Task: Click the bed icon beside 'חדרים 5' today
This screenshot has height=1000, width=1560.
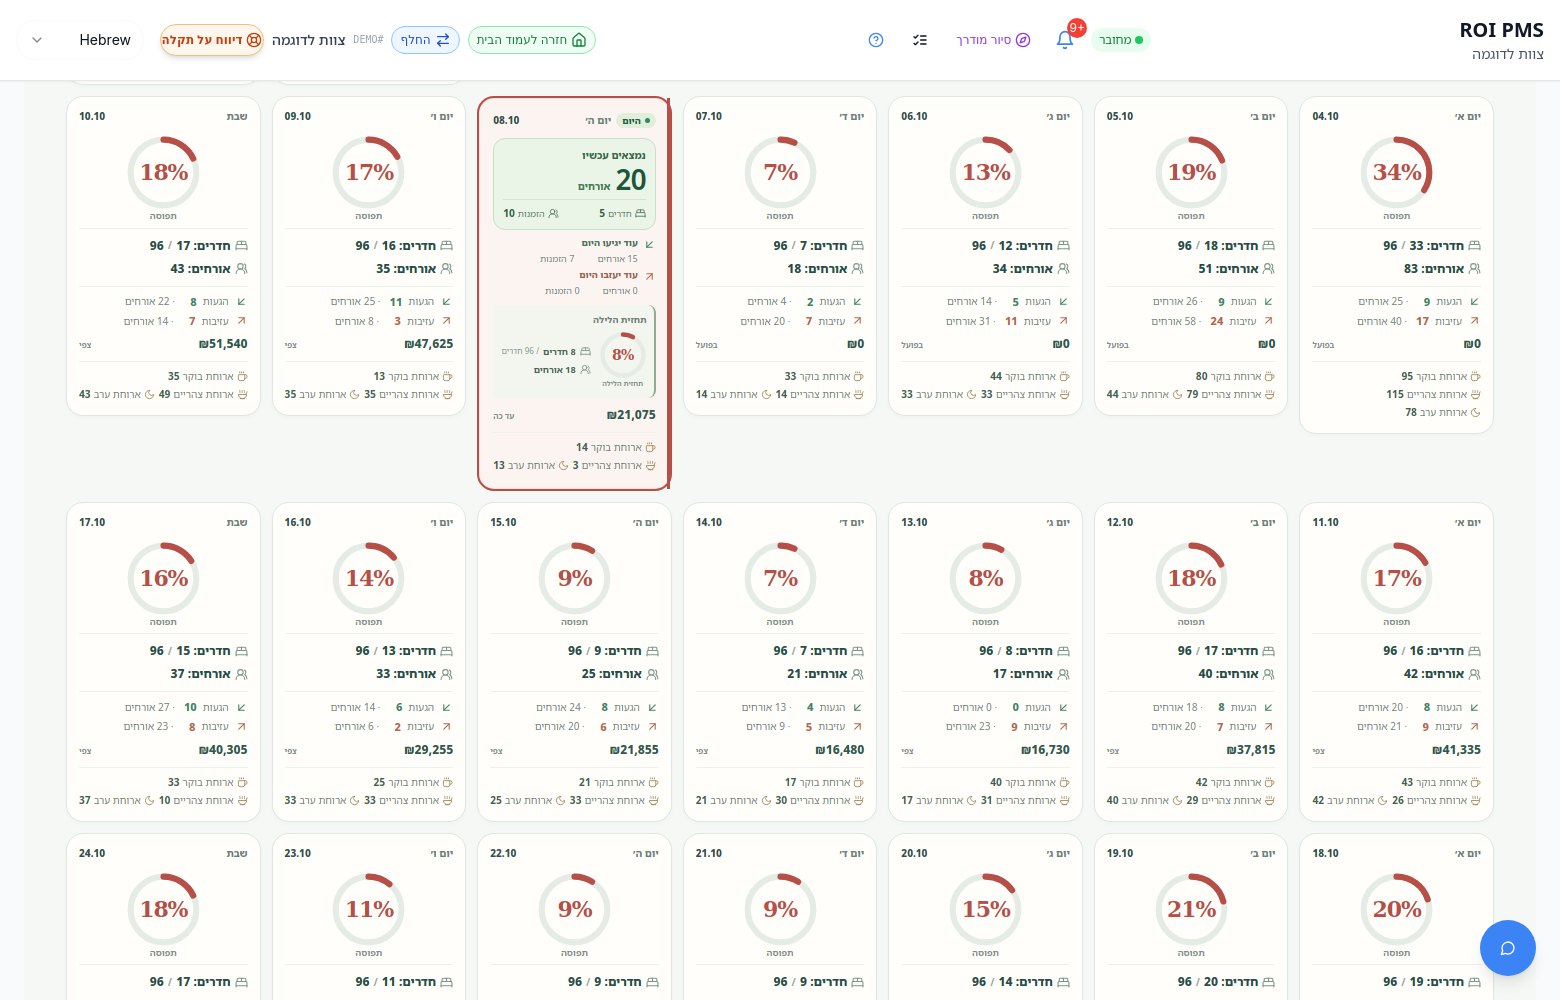Action: click(x=641, y=214)
